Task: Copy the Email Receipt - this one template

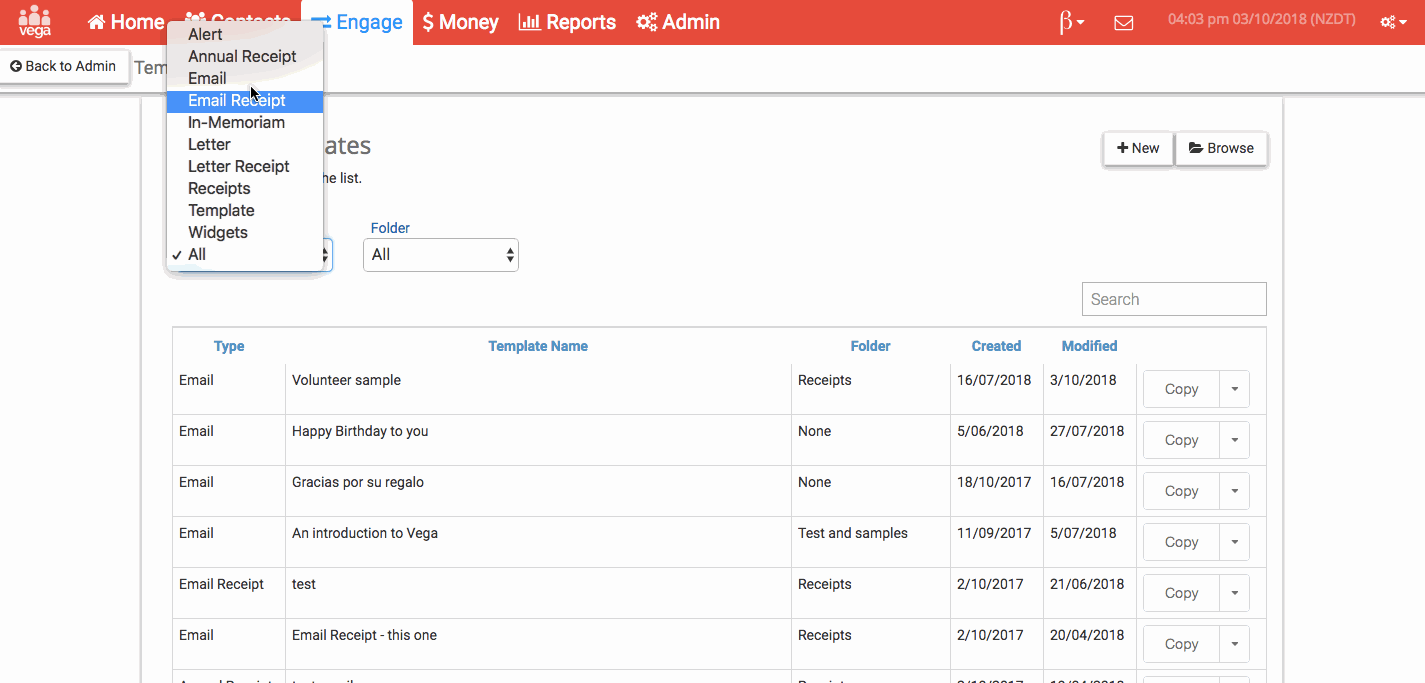Action: 1181,644
